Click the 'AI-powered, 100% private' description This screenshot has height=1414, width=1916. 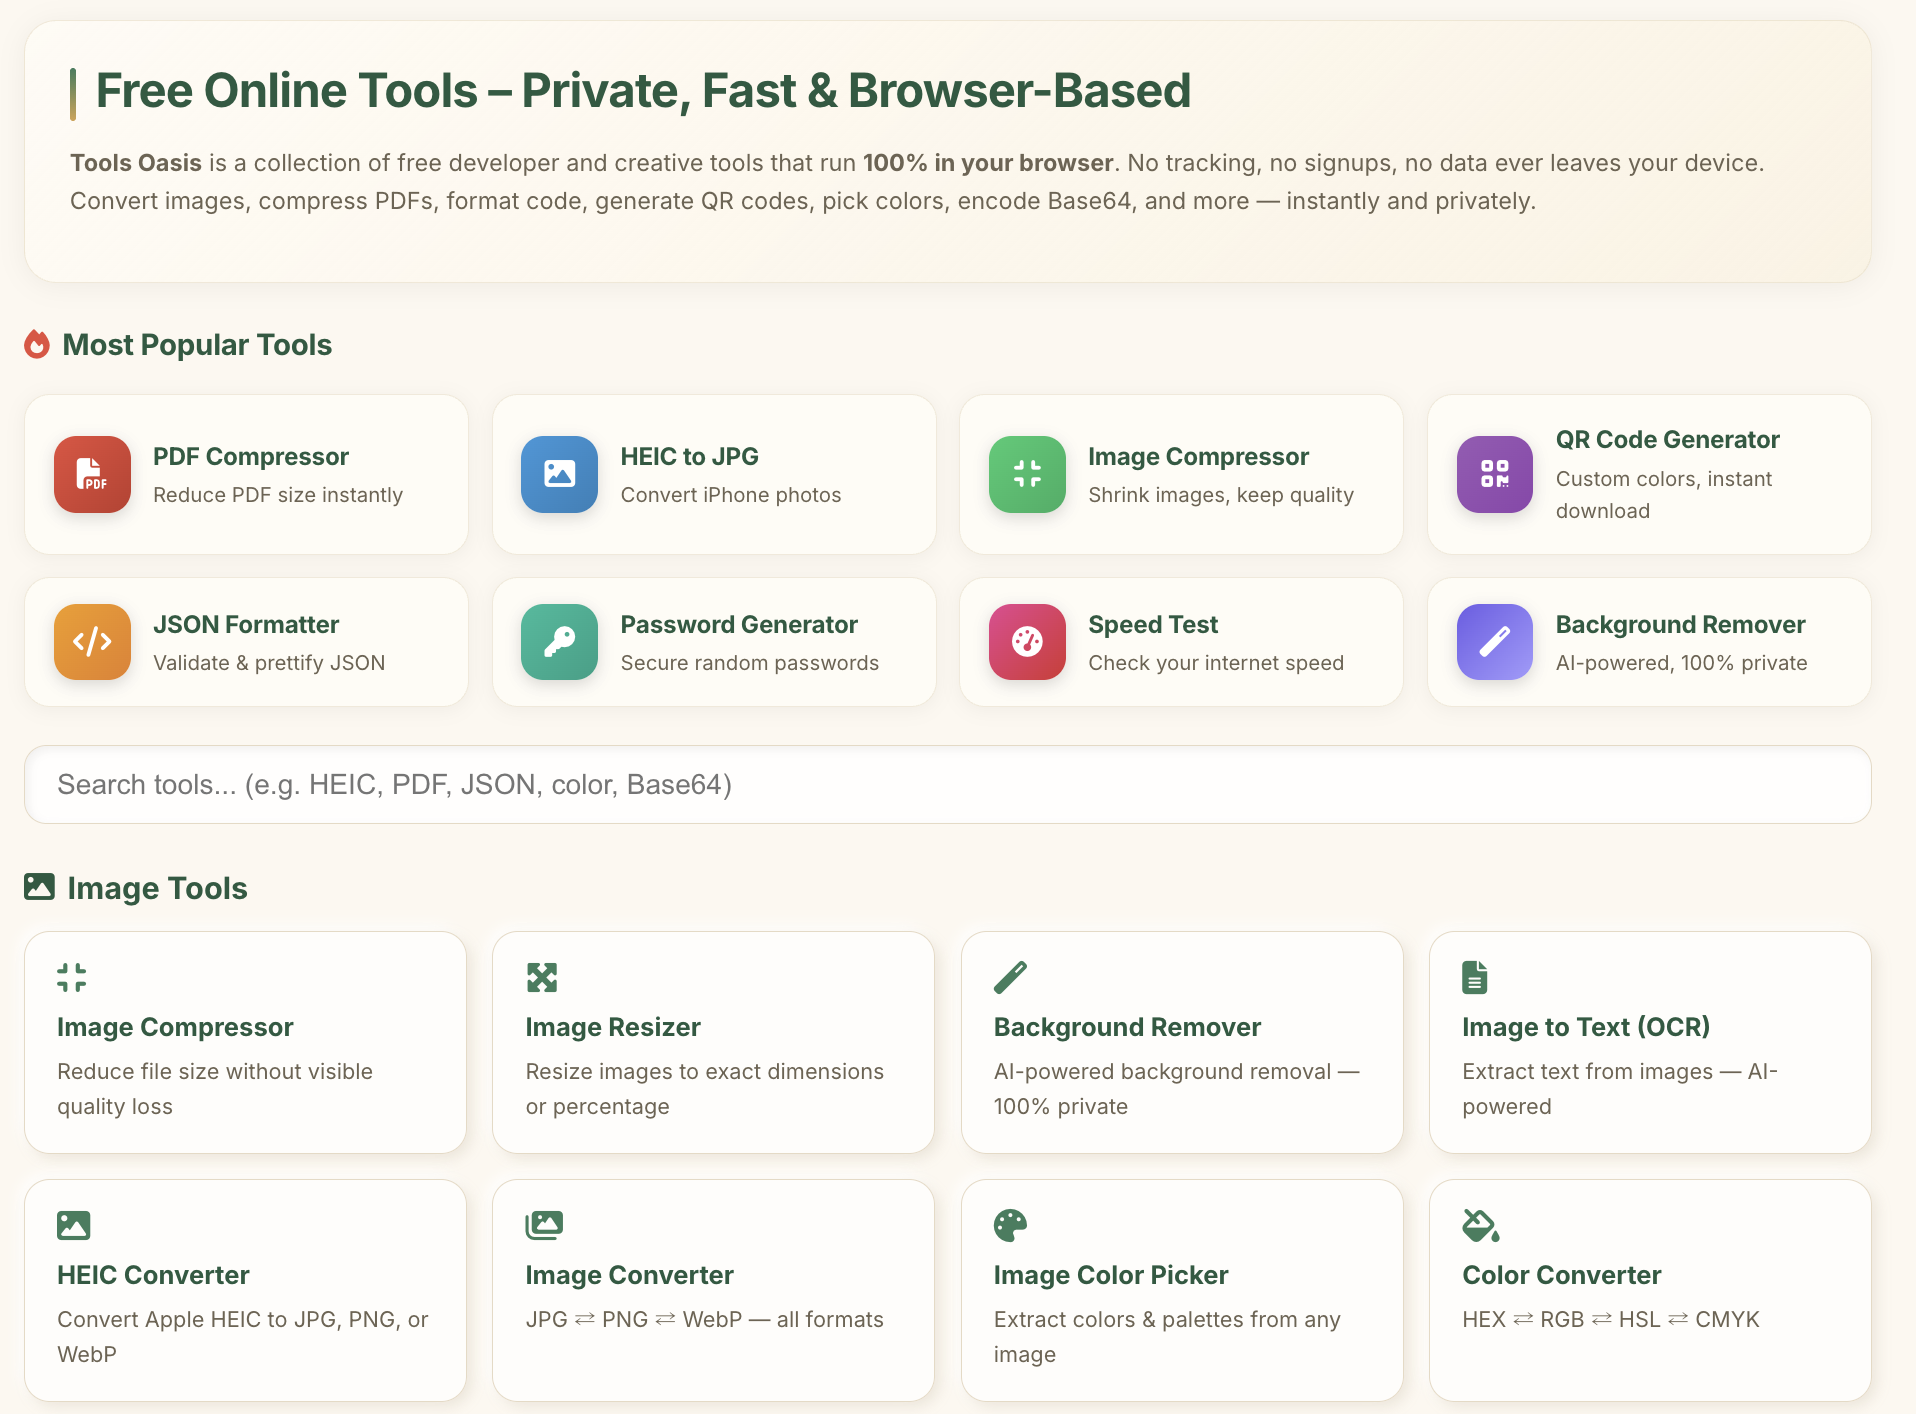pos(1681,663)
